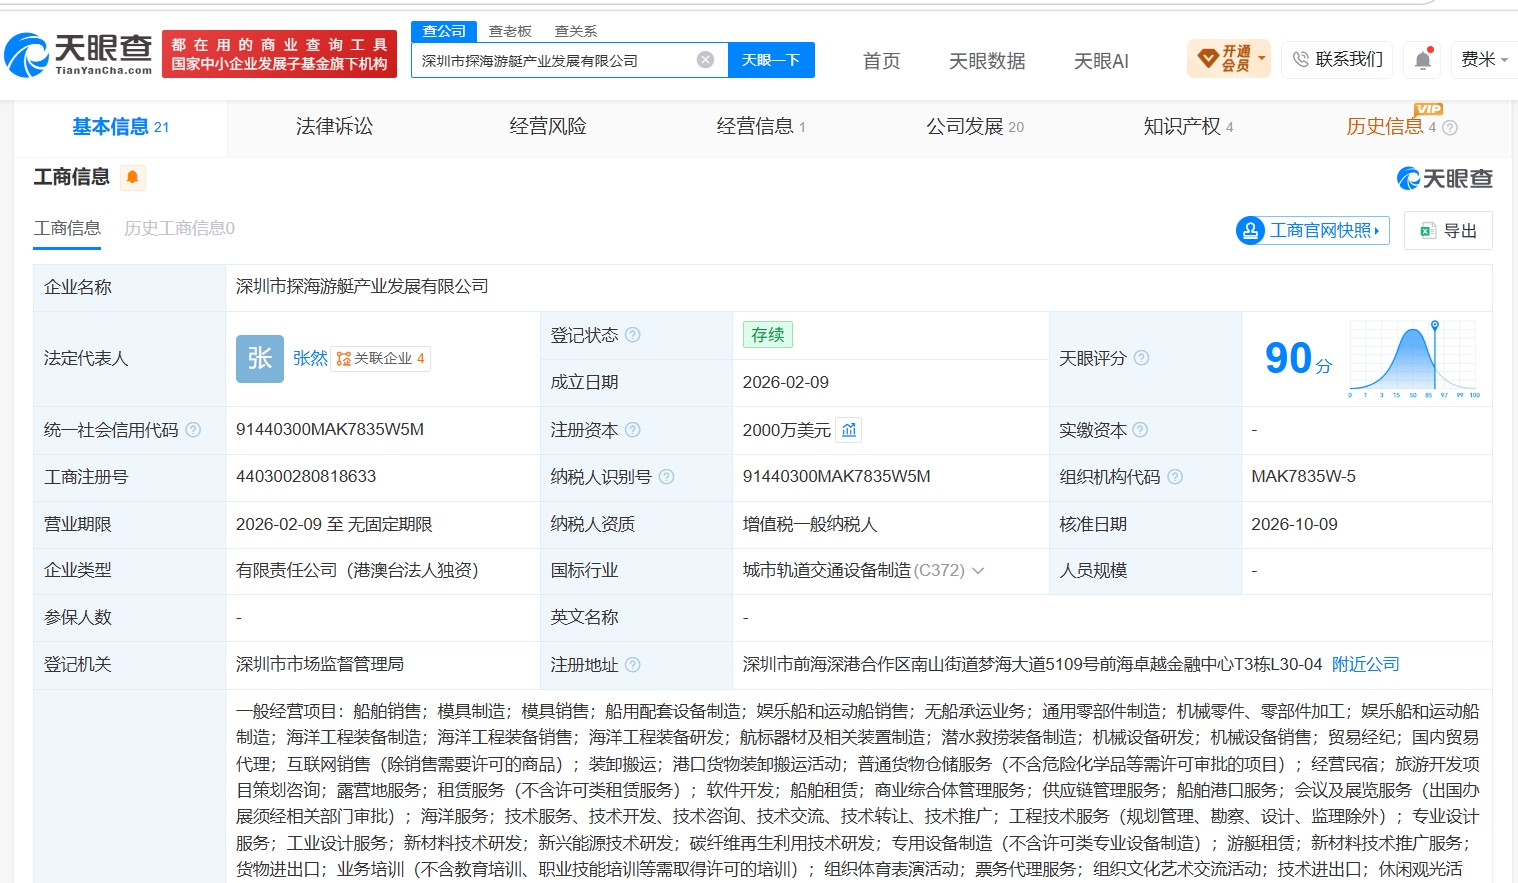This screenshot has height=883, width=1518.
Task: Click the capital chart icon beside 2000万美元
Action: point(849,430)
